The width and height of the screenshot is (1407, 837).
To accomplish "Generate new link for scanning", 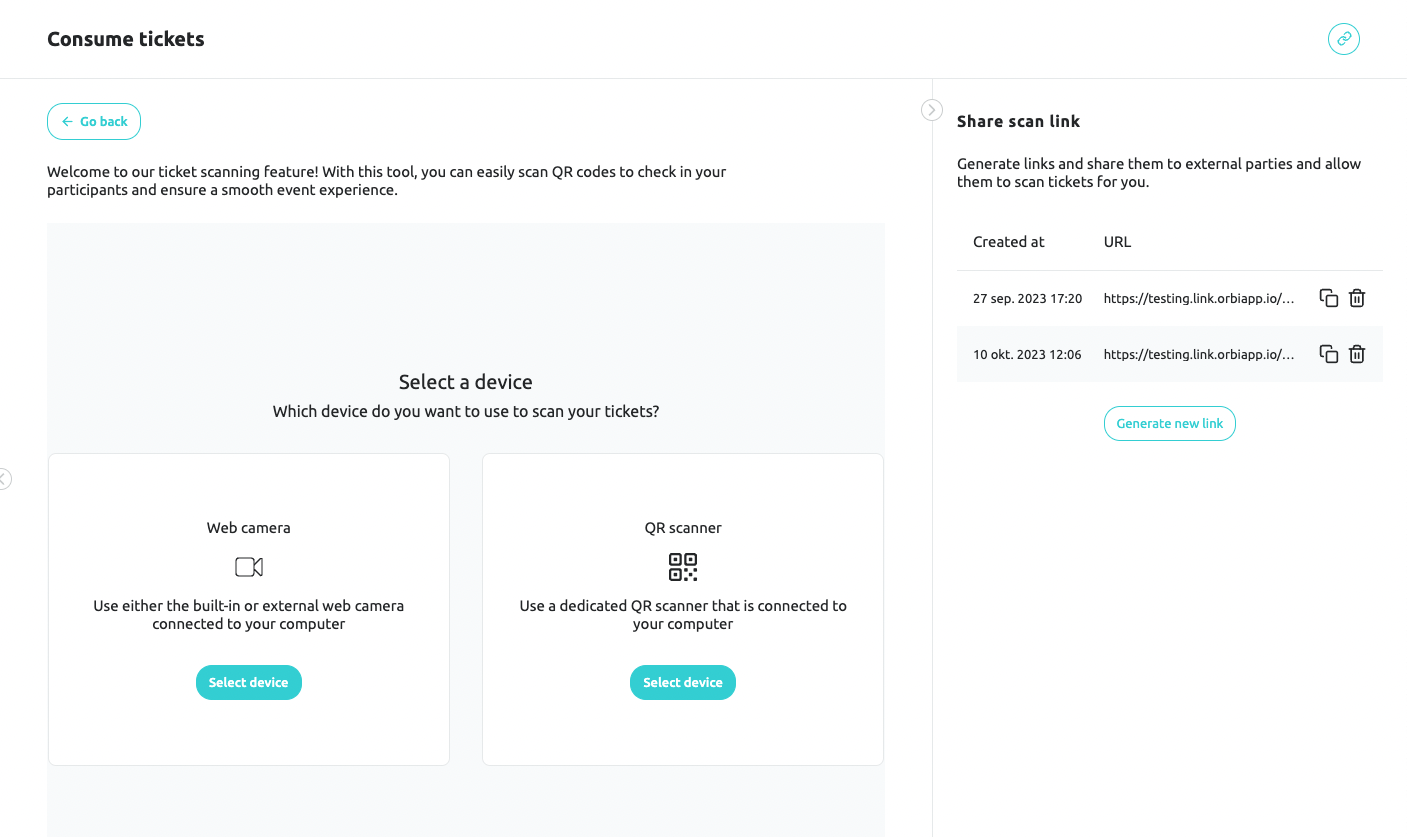I will click(x=1170, y=423).
